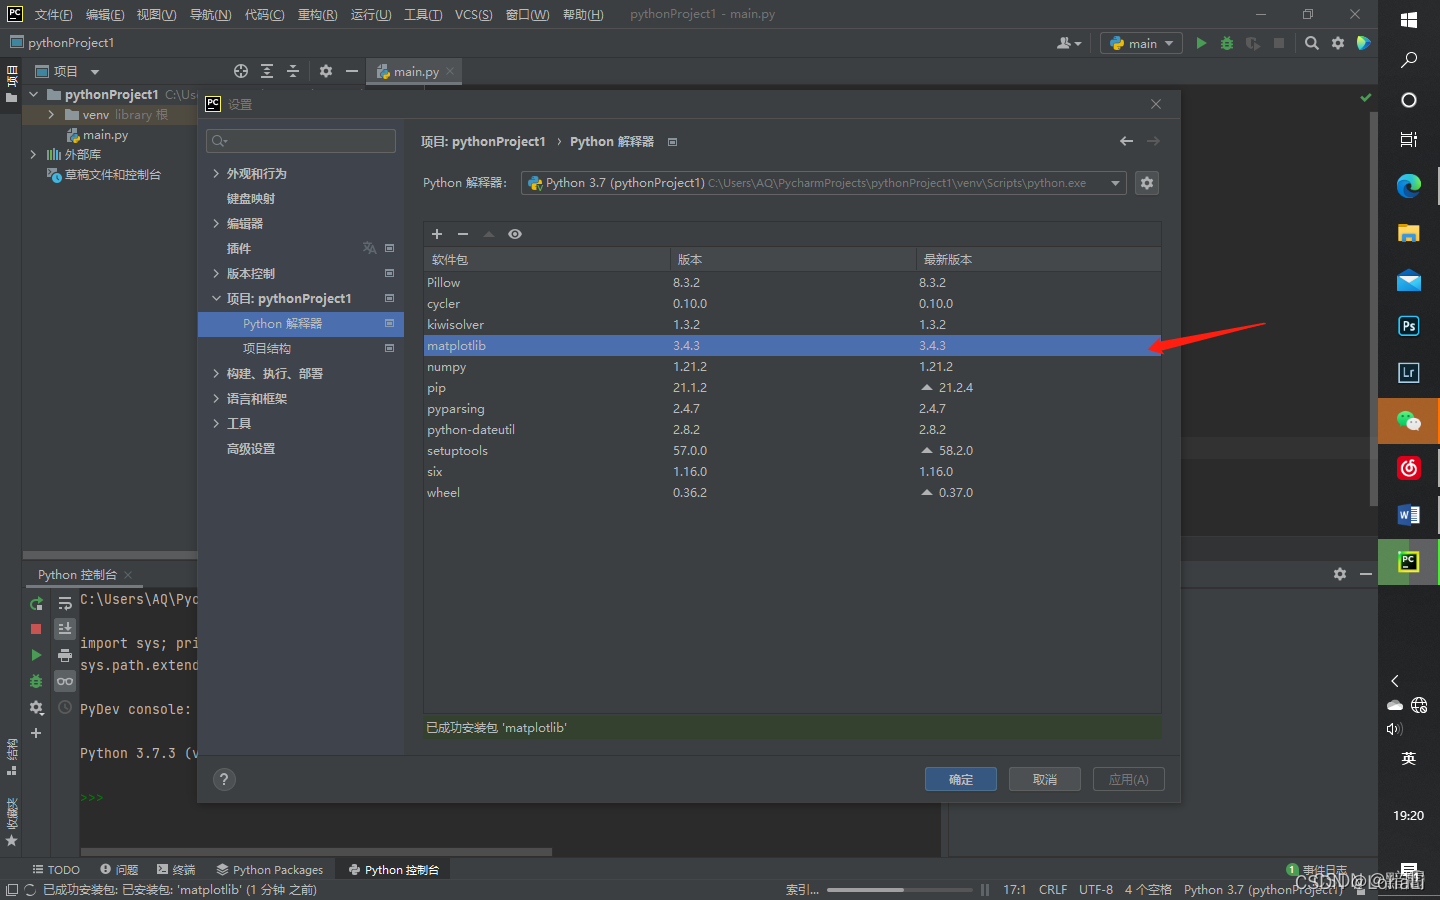The height and width of the screenshot is (900, 1440).
Task: Click the red stop console icon
Action: (x=36, y=629)
